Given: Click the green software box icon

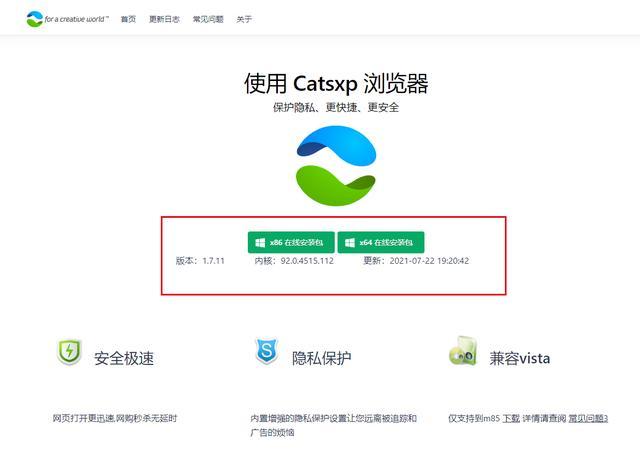Looking at the screenshot, I should [463, 351].
